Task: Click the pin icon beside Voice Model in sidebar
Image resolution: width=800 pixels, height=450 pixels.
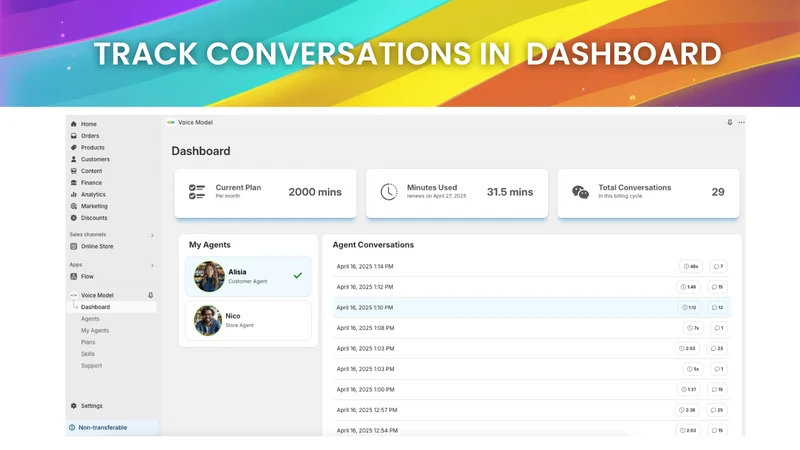Action: pyautogui.click(x=151, y=295)
